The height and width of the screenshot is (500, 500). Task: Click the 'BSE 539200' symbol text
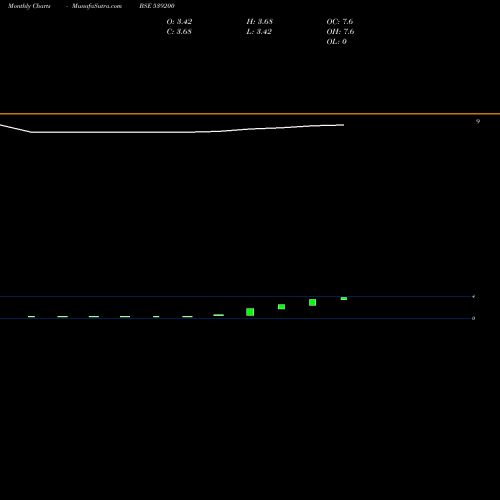pyautogui.click(x=157, y=6)
